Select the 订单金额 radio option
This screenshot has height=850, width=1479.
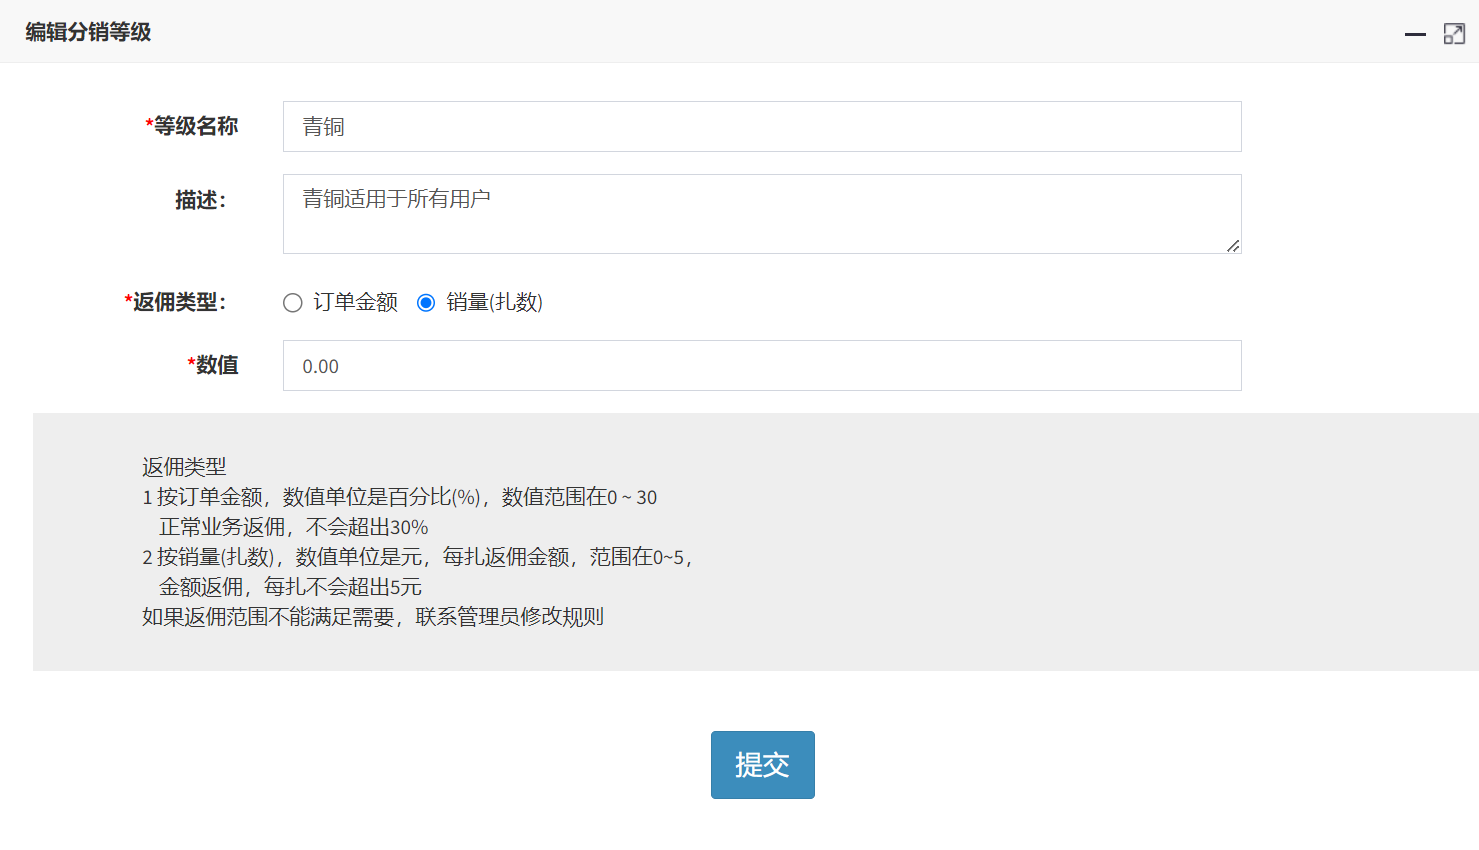[293, 303]
